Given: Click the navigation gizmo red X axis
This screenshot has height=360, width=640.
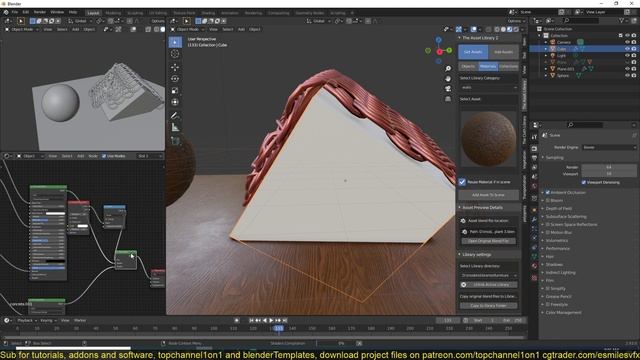Looking at the screenshot, I should coord(439,51).
